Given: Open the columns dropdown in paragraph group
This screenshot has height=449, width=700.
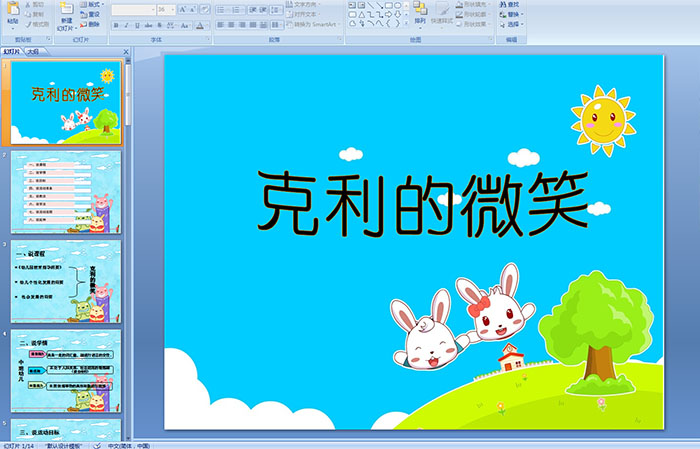Looking at the screenshot, I should (x=276, y=25).
